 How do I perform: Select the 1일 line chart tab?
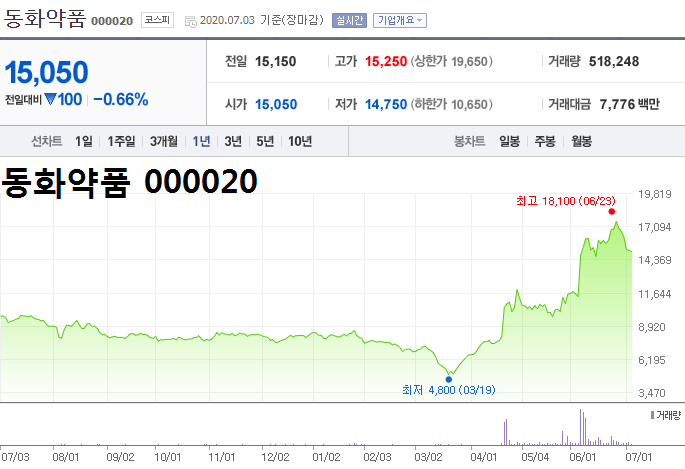[x=83, y=141]
